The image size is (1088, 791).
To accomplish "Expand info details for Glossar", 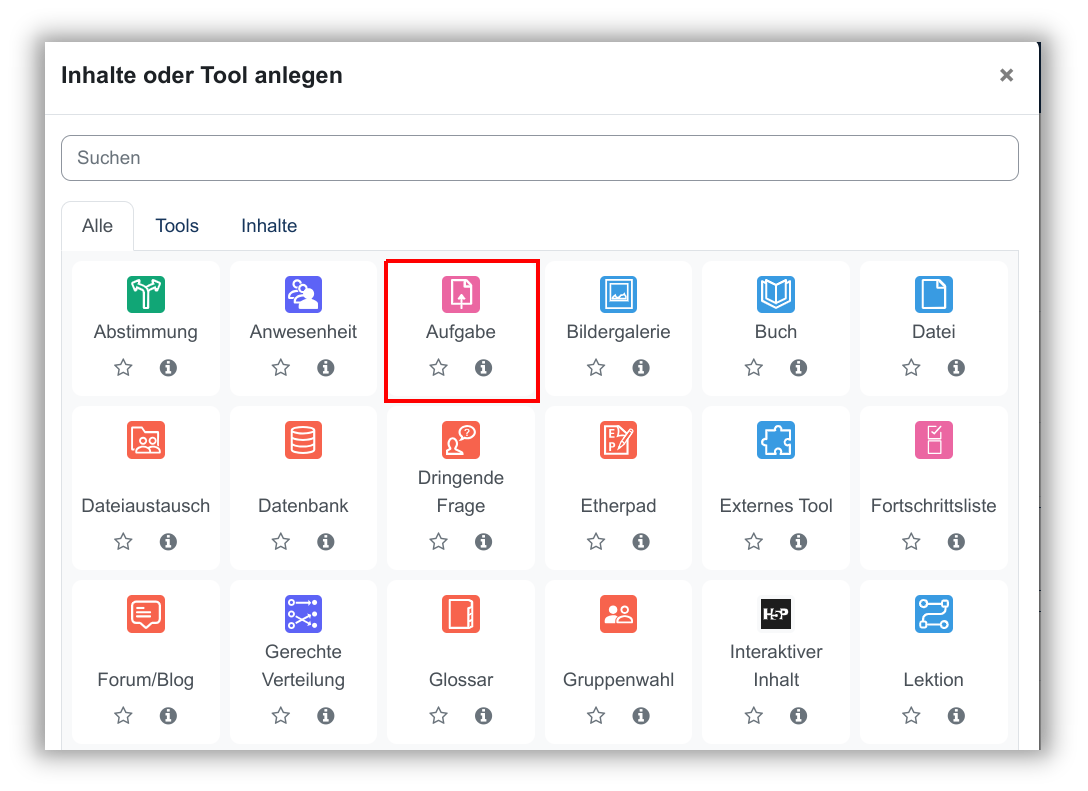I will tap(484, 716).
